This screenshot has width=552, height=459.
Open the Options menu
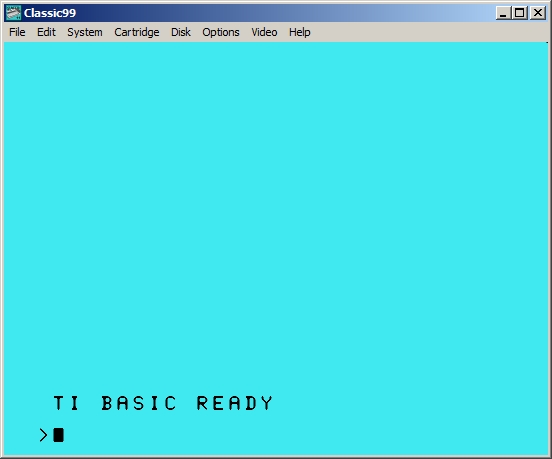pyautogui.click(x=221, y=32)
